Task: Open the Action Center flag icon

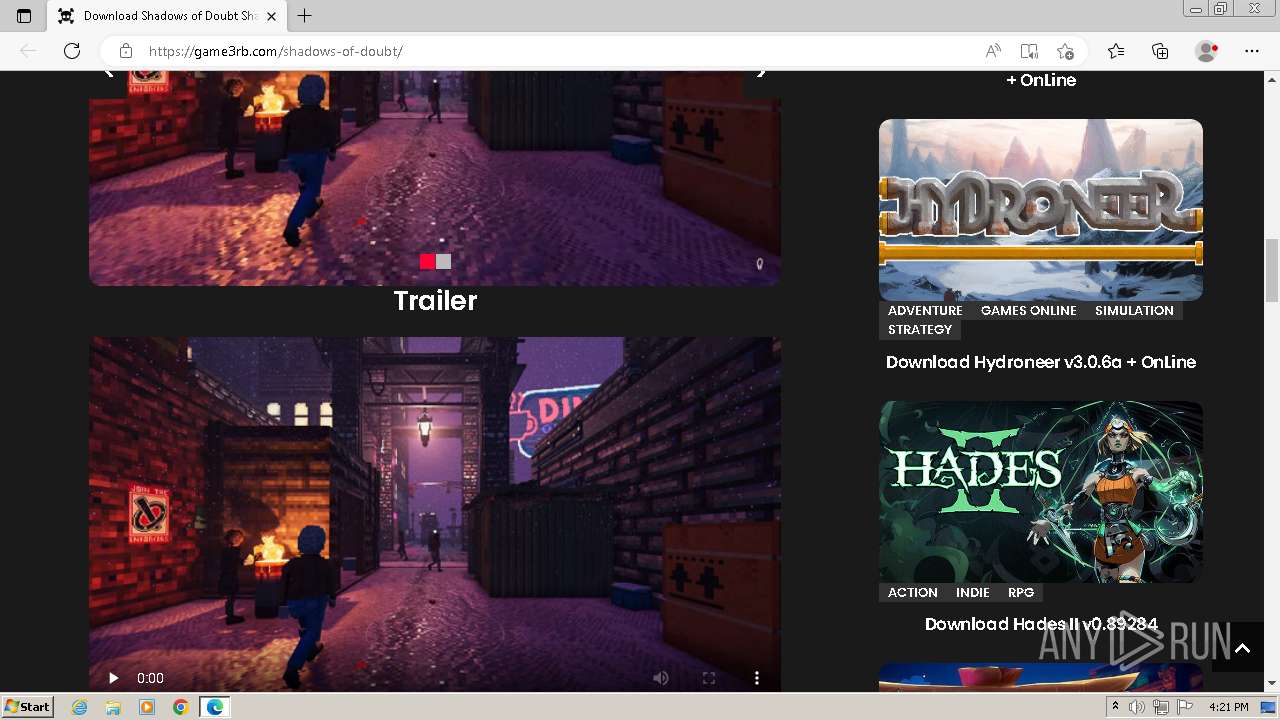Action: pos(1185,707)
